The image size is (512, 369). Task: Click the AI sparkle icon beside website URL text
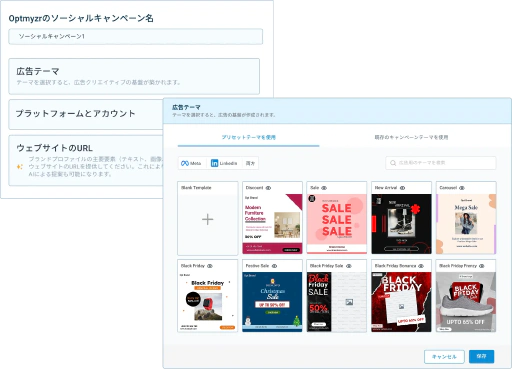20,167
